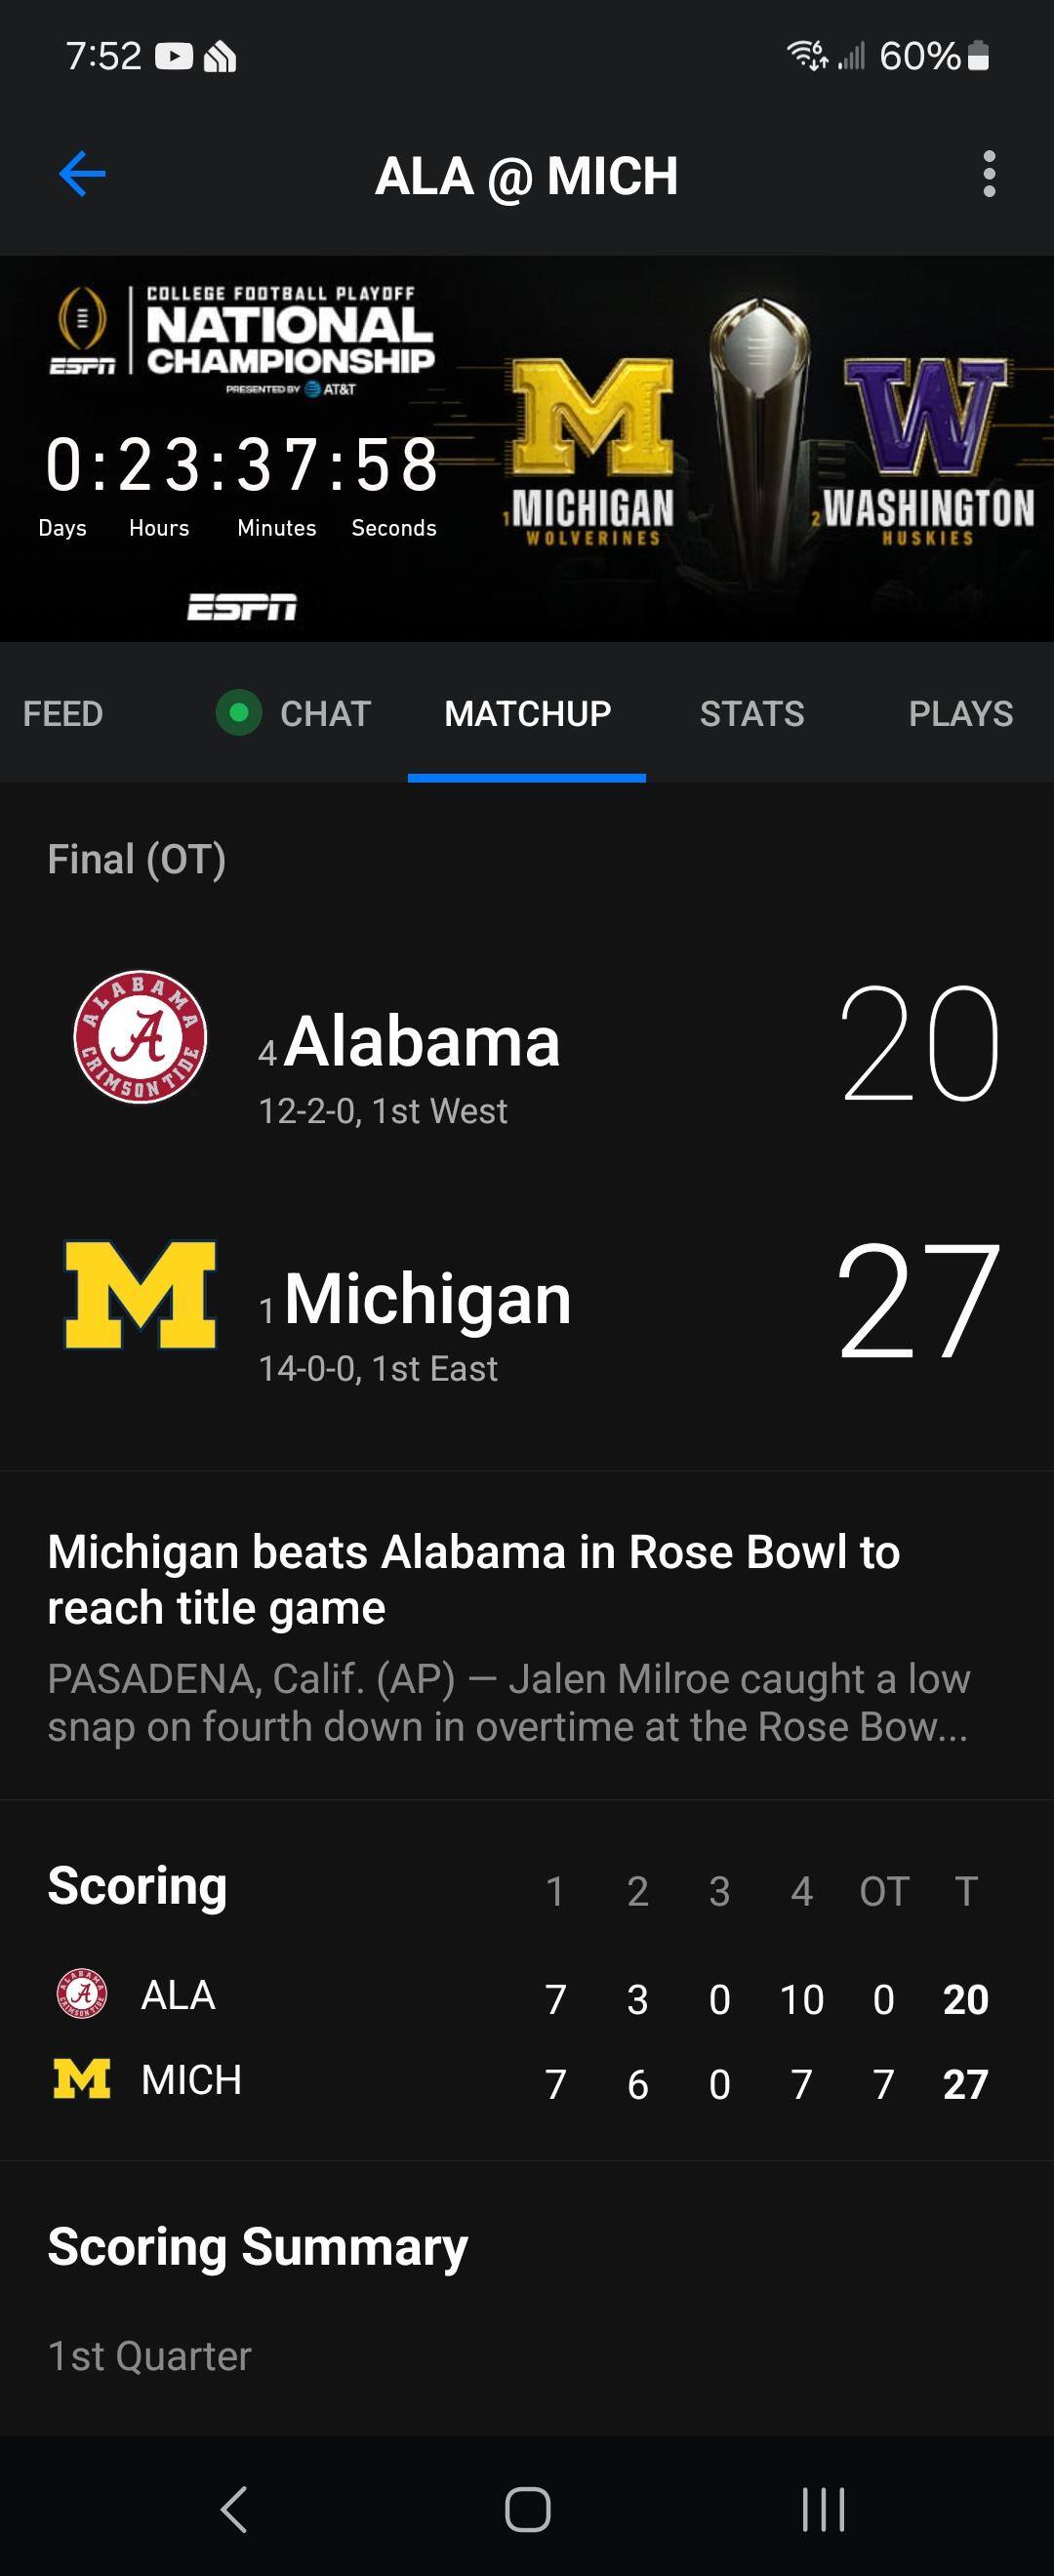Tap the blue back arrow in header
The image size is (1054, 2576).
click(x=82, y=175)
